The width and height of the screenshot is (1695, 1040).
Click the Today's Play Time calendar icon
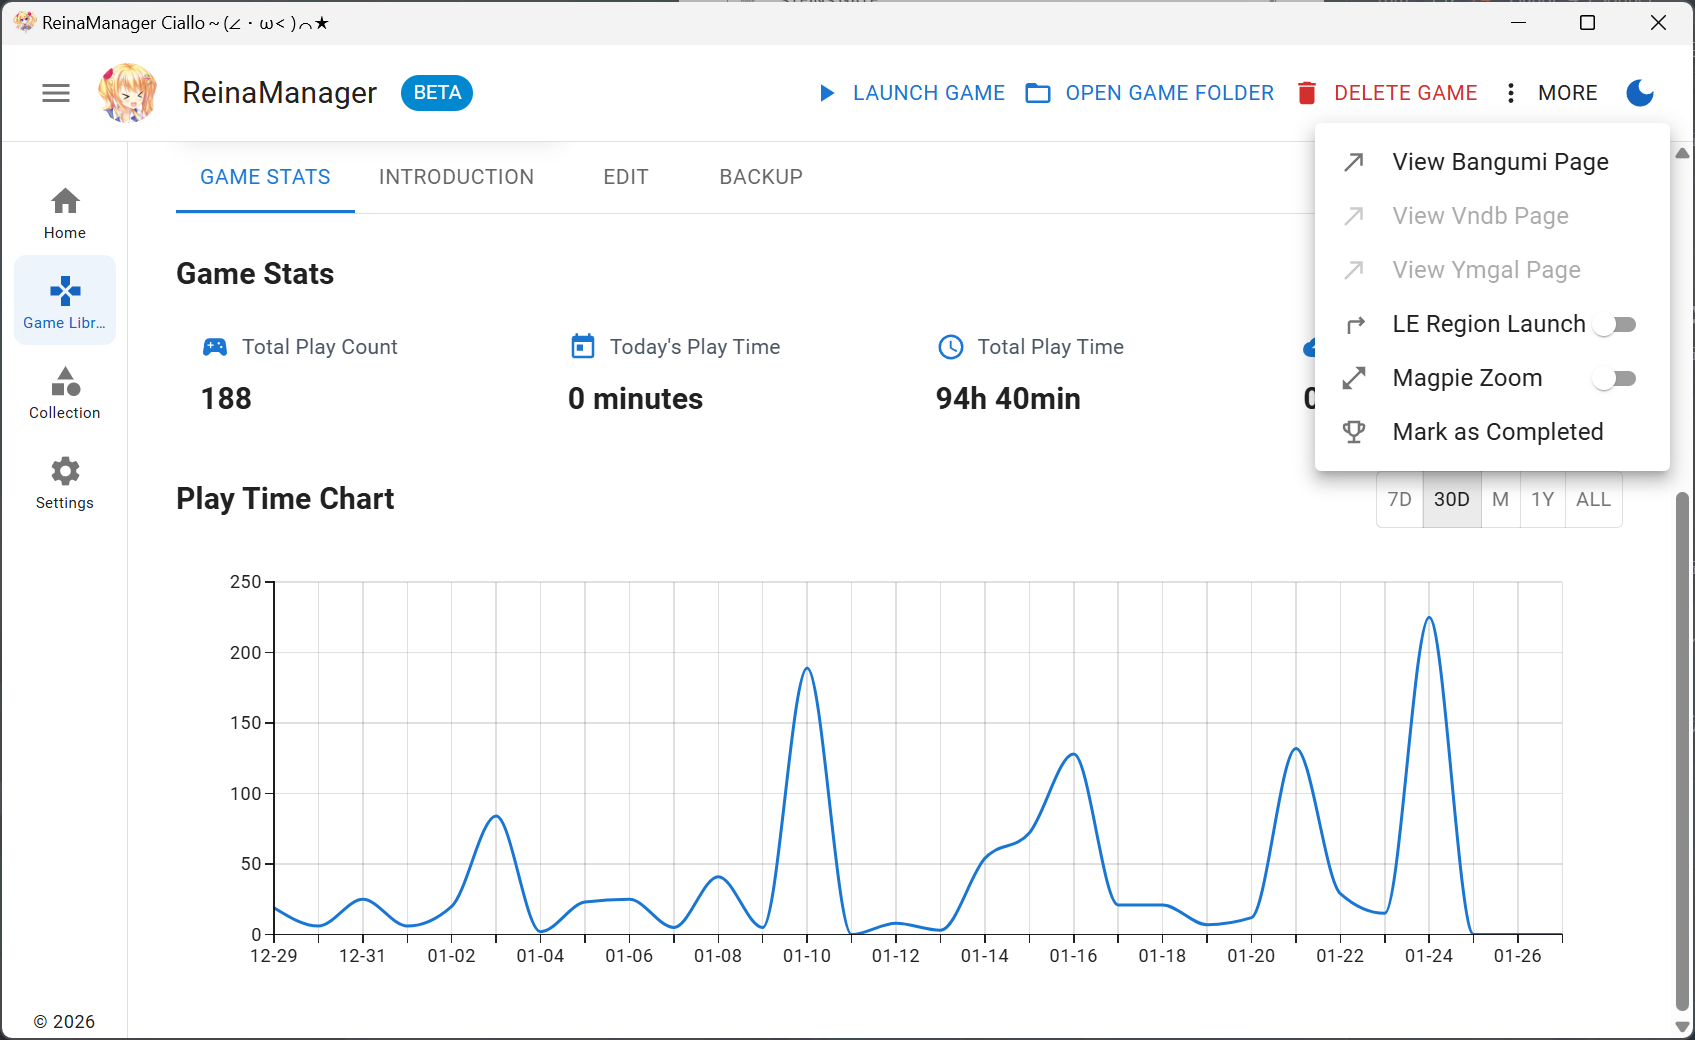583,346
